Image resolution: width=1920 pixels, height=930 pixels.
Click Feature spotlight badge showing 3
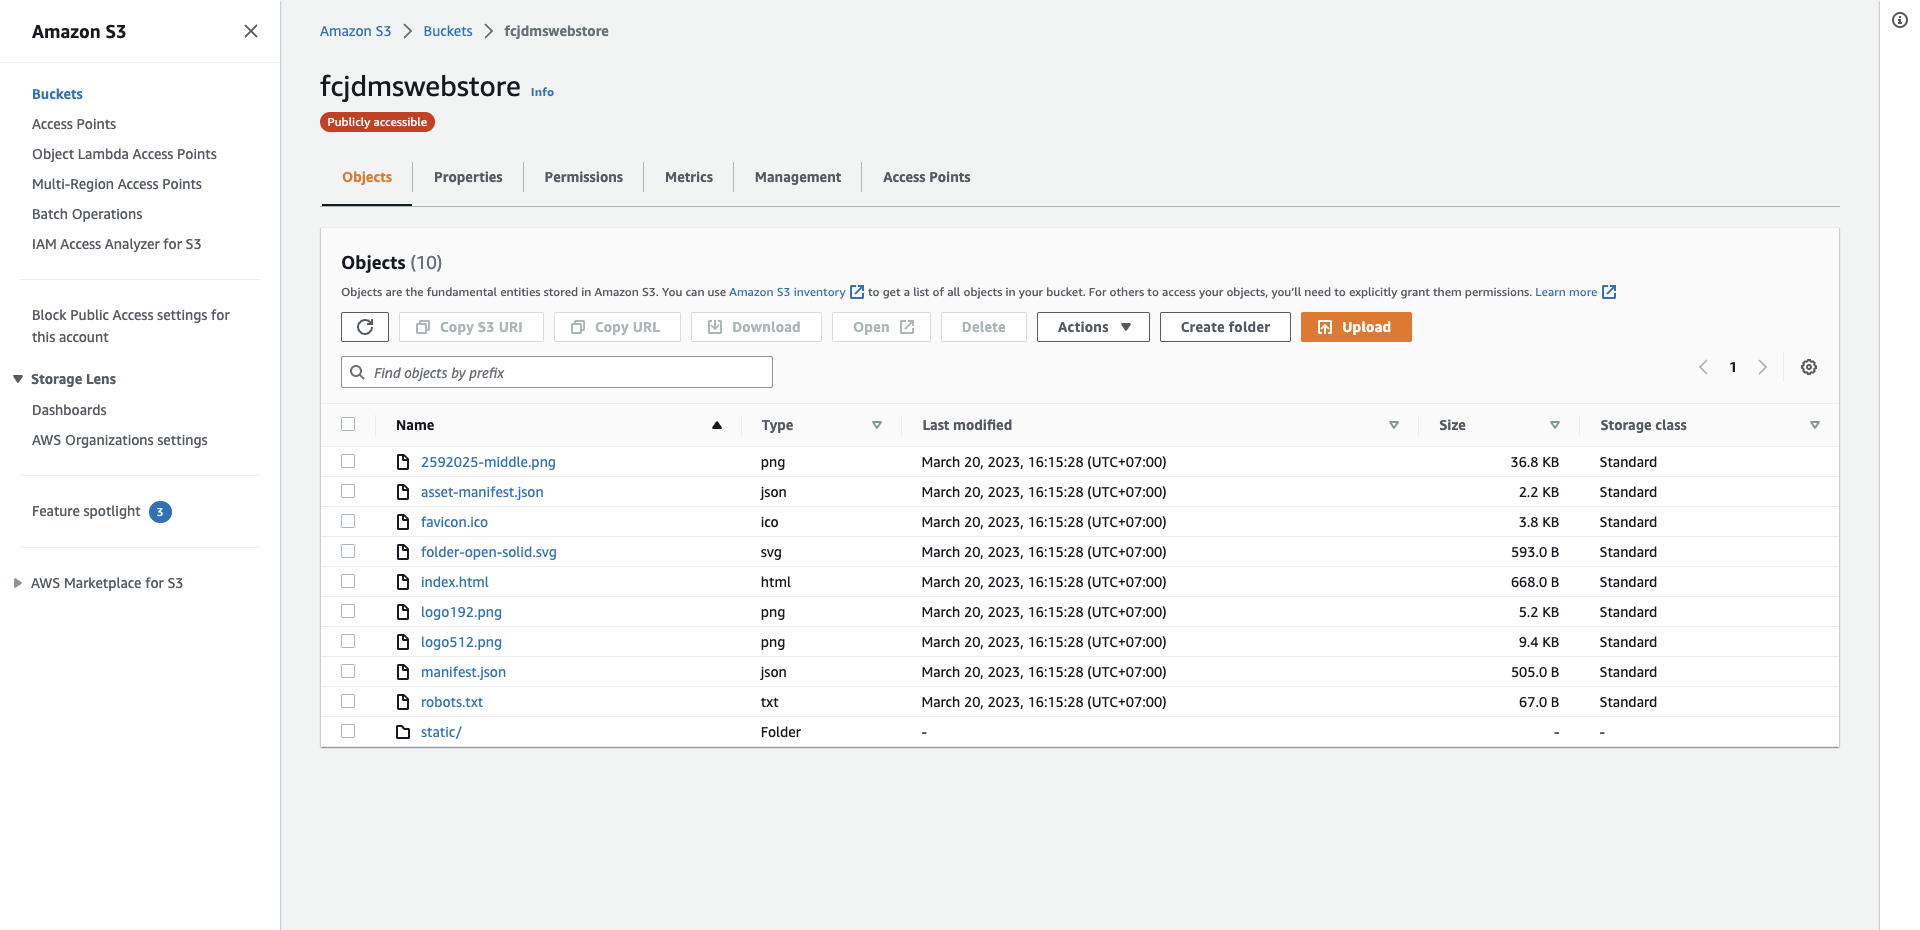160,512
